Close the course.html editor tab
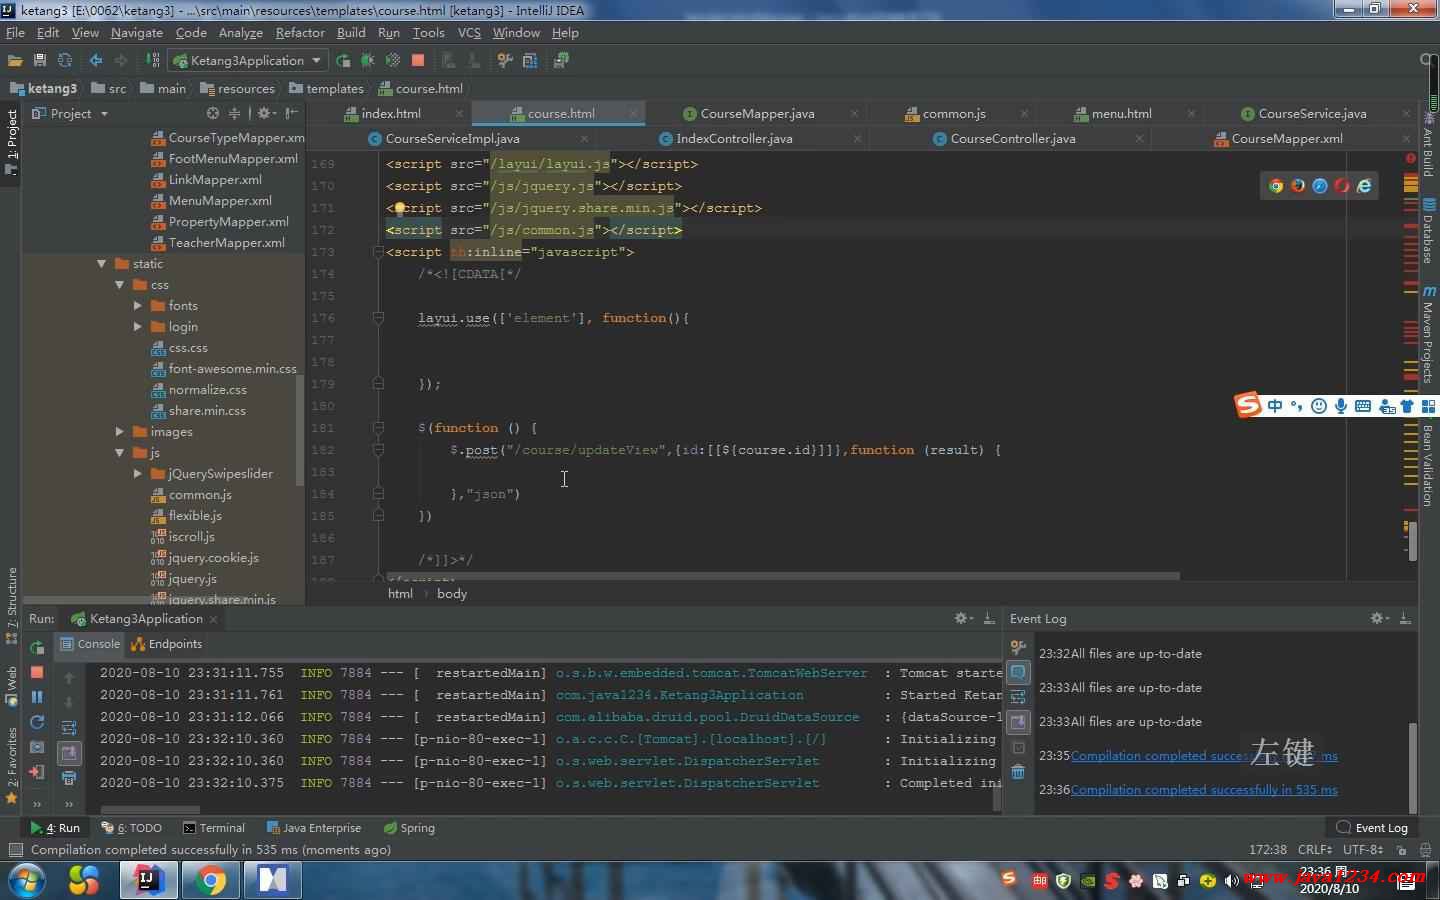 click(634, 114)
